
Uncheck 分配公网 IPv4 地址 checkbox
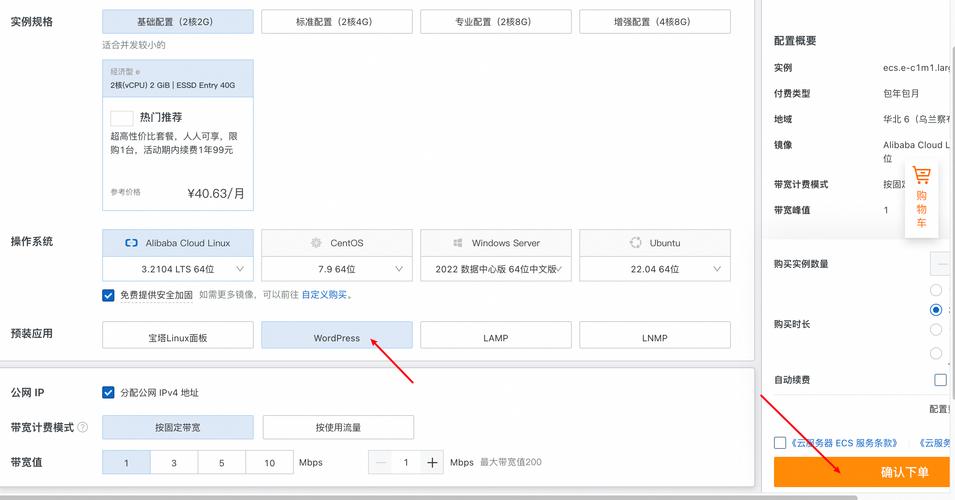108,392
